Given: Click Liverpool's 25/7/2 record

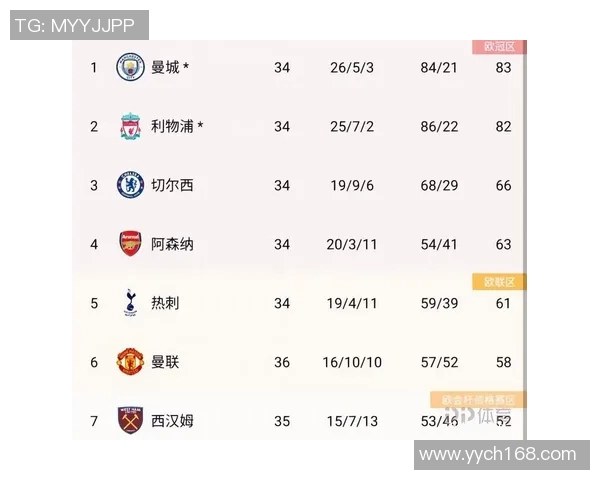Looking at the screenshot, I should tap(351, 126).
